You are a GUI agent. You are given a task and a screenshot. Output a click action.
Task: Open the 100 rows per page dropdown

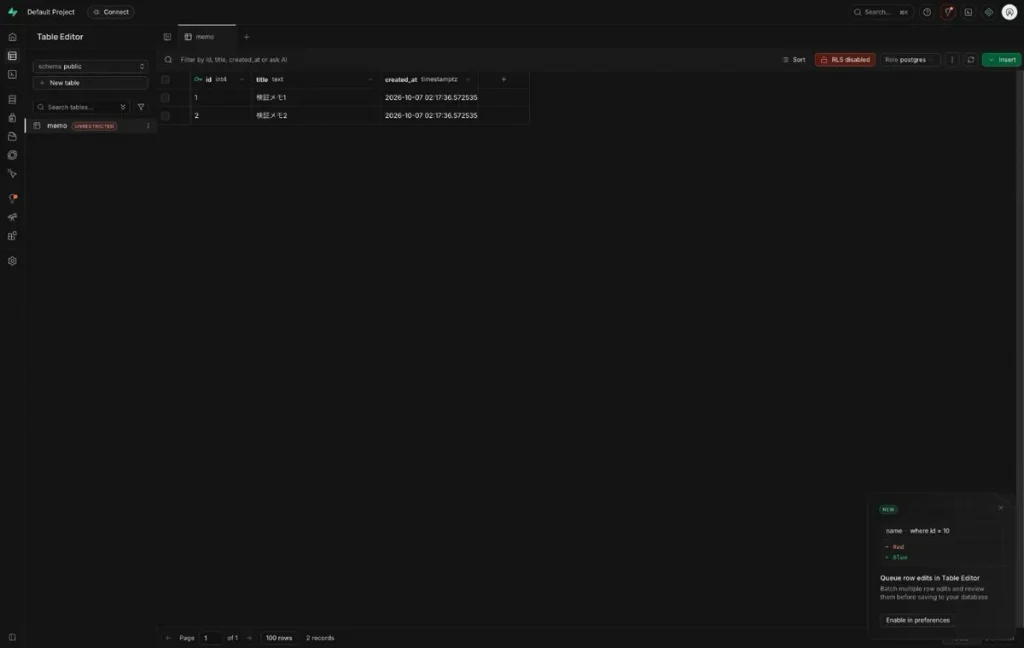(x=279, y=638)
